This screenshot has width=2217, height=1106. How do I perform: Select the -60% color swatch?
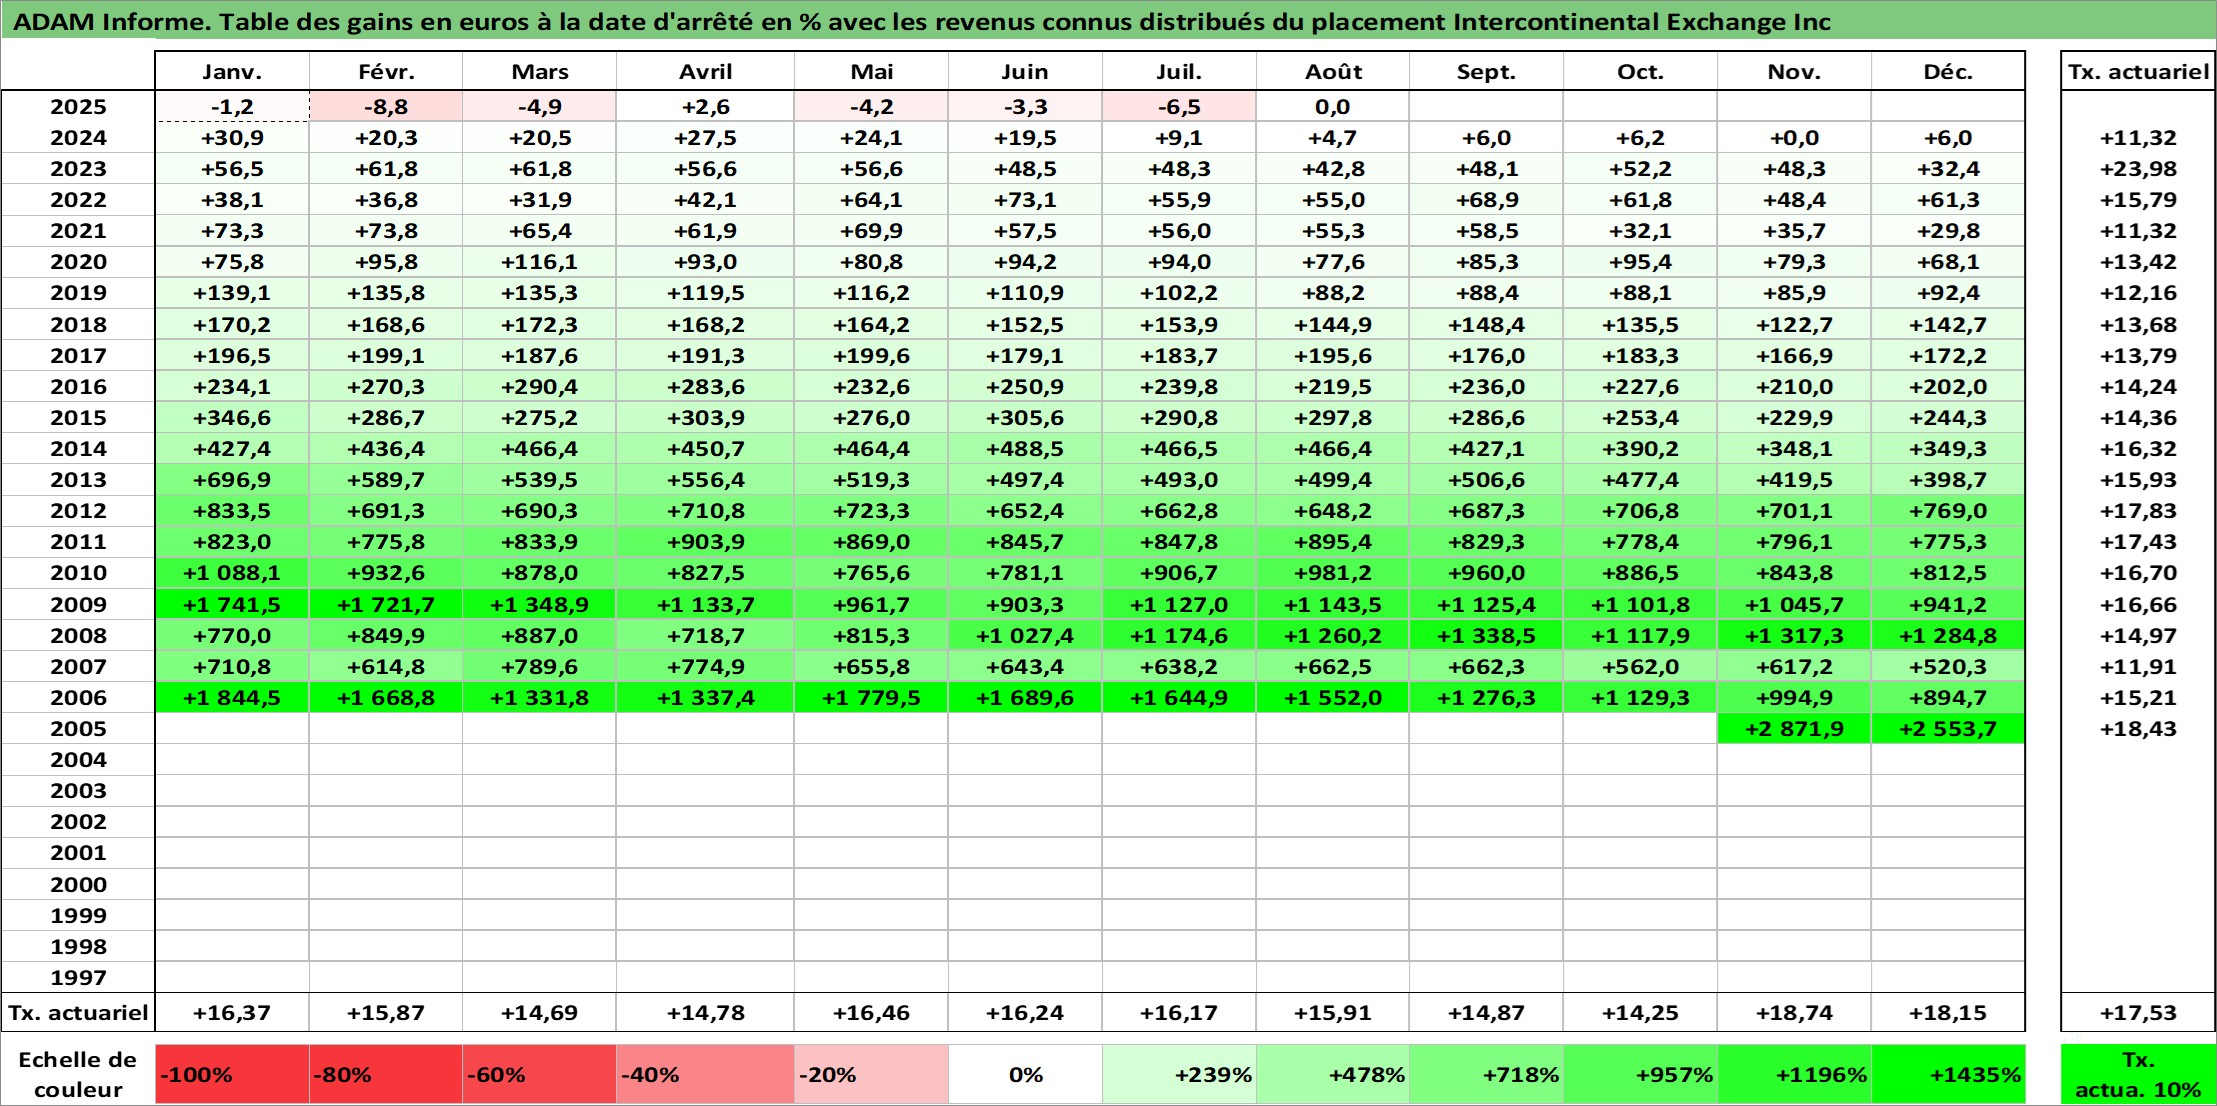click(x=540, y=1075)
